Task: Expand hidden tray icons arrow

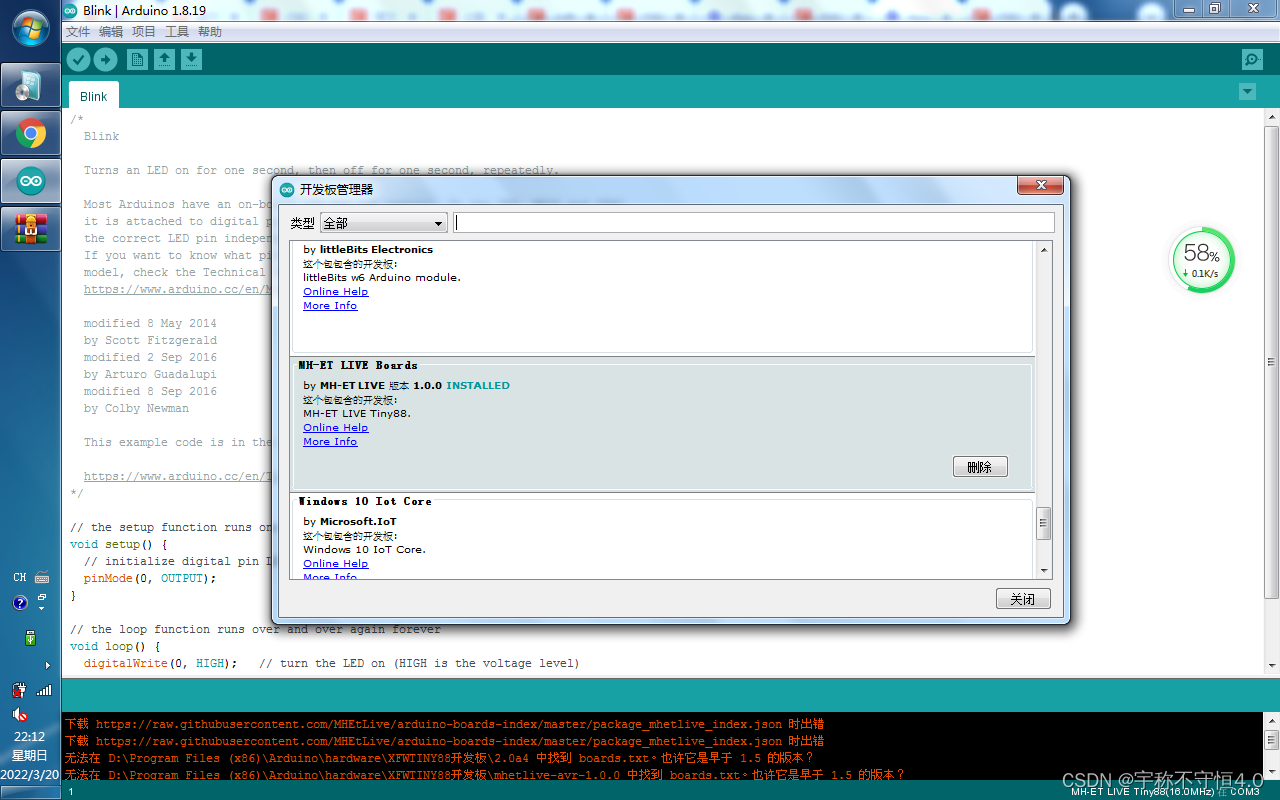Action: (48, 665)
